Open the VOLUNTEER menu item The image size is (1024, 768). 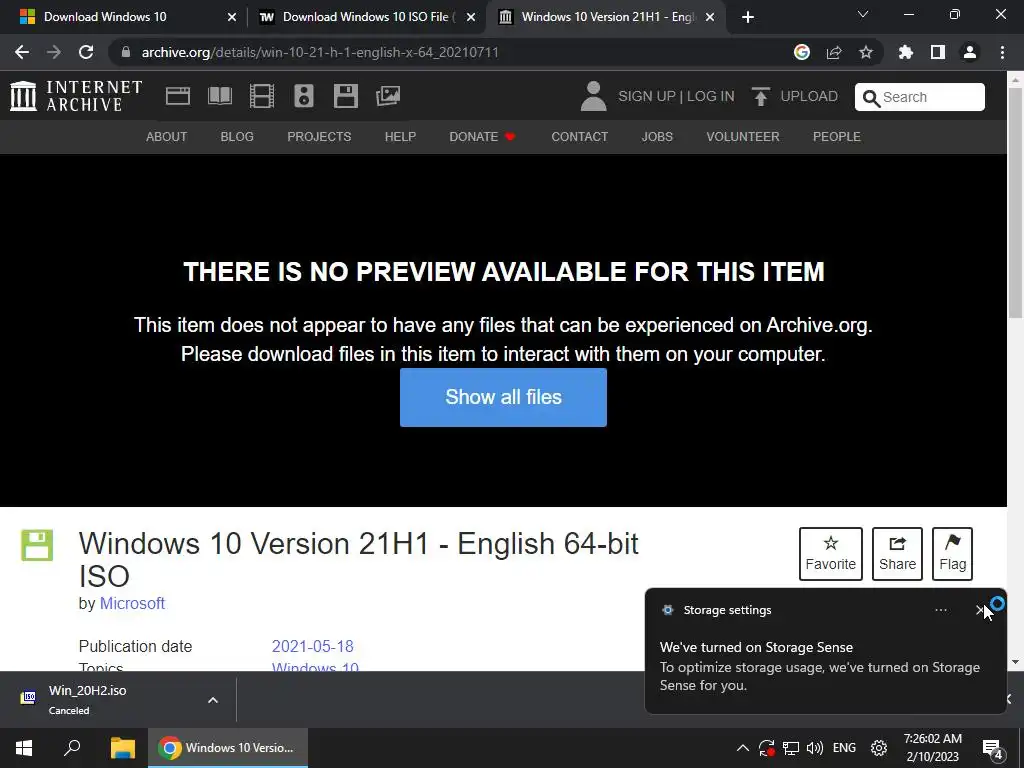pyautogui.click(x=743, y=136)
